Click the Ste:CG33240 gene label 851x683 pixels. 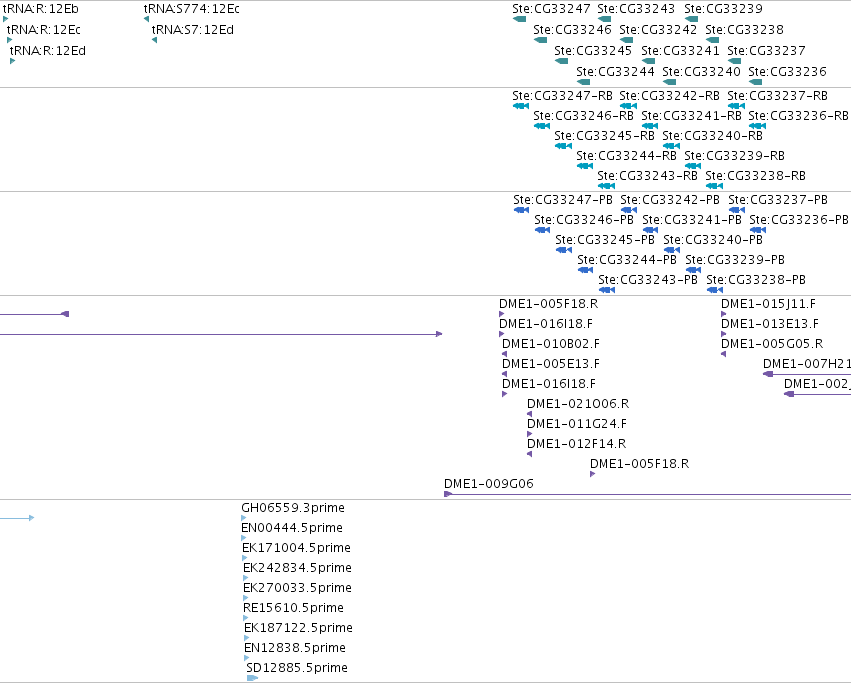coord(701,71)
